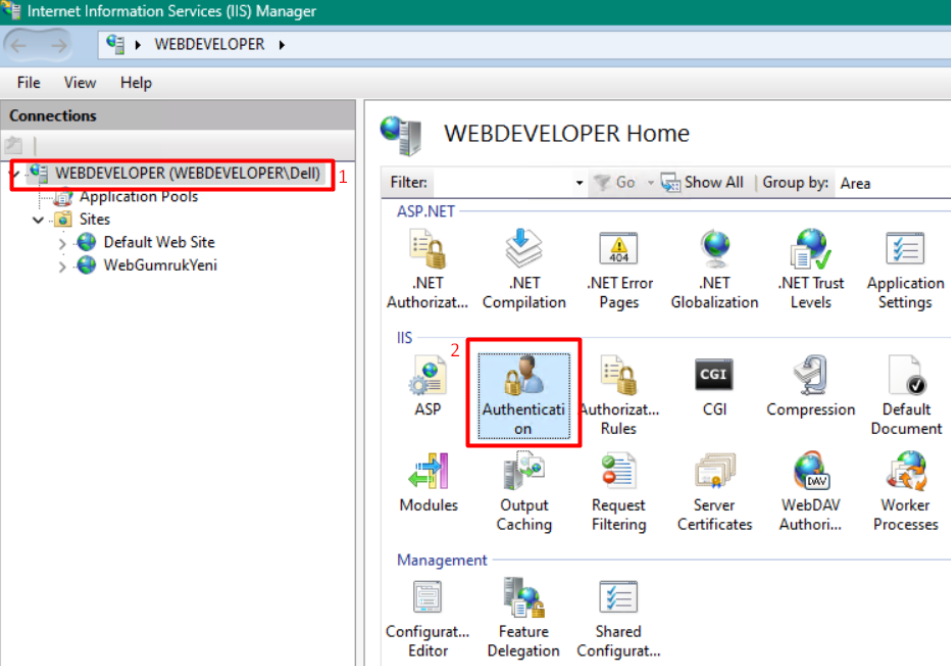The width and height of the screenshot is (951, 666).
Task: Select Default Web Site
Action: [159, 242]
